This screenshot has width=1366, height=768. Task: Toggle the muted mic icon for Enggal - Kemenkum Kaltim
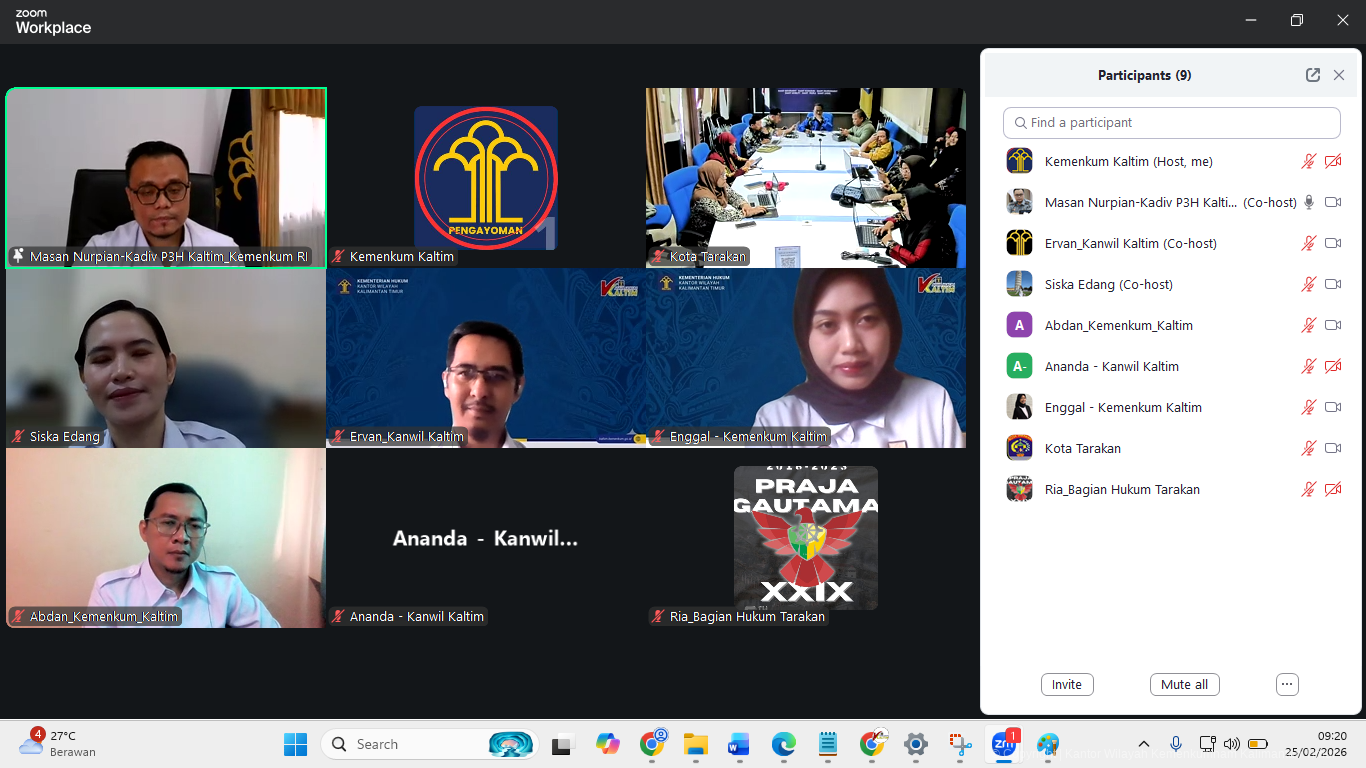[x=1309, y=407]
